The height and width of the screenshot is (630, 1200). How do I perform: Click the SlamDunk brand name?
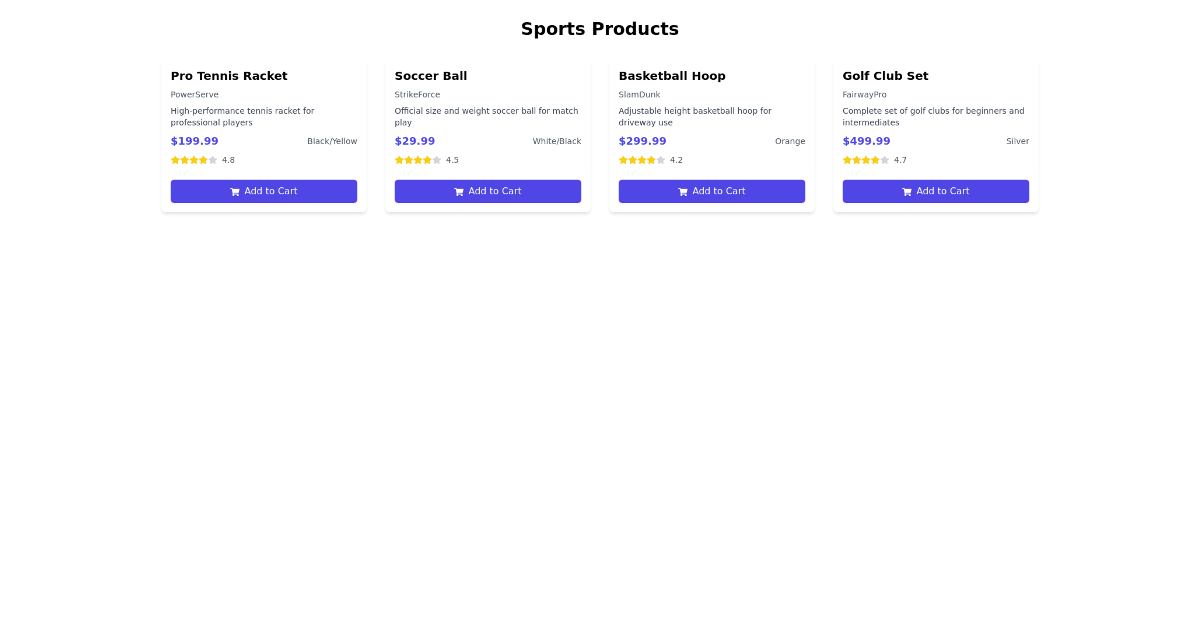(639, 94)
